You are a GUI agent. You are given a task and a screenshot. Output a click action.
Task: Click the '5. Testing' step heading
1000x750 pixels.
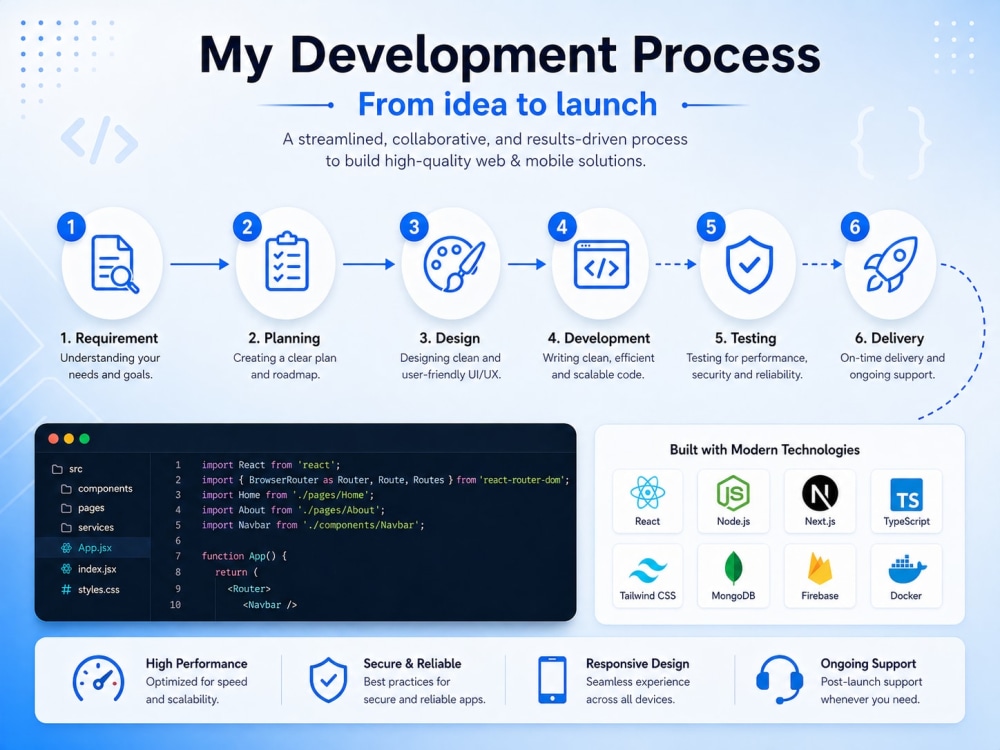coord(746,338)
